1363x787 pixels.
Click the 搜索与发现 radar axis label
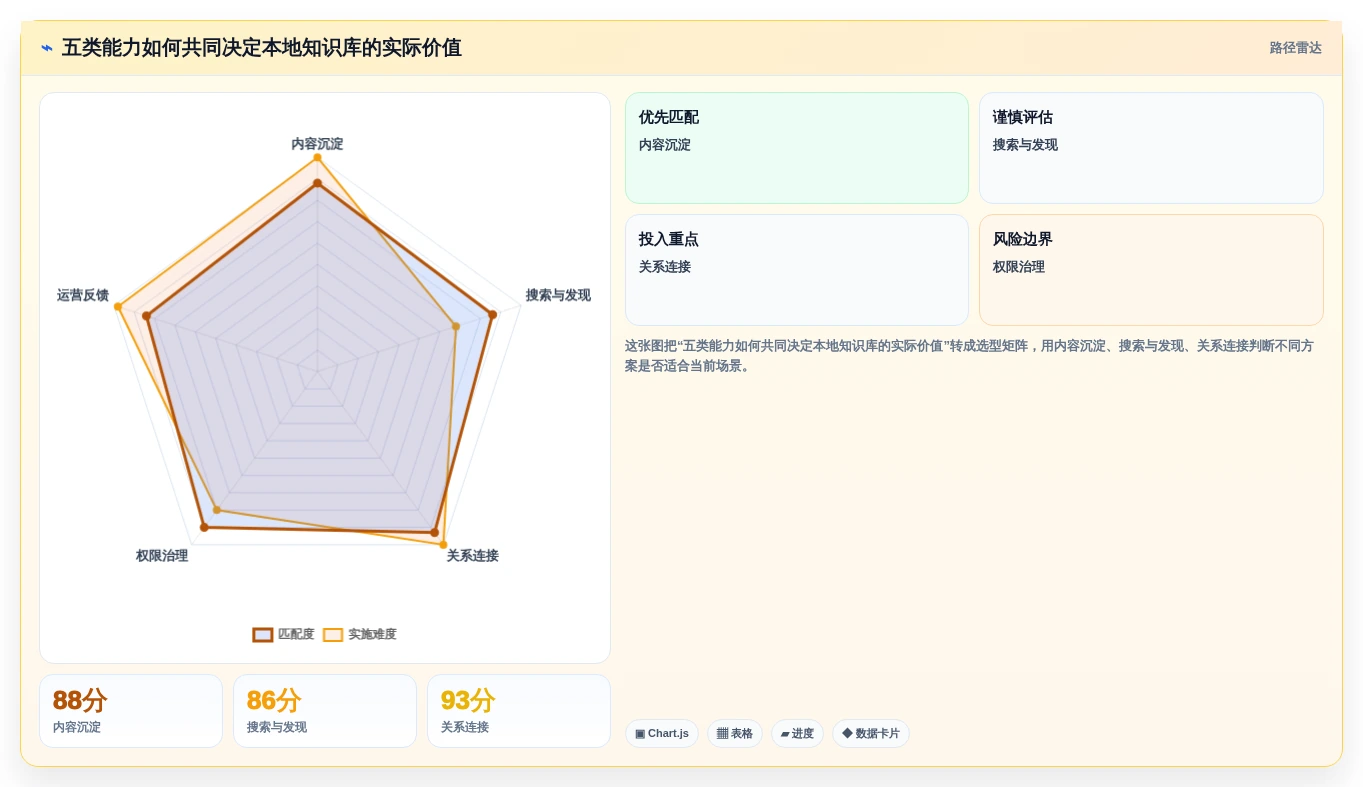point(558,295)
